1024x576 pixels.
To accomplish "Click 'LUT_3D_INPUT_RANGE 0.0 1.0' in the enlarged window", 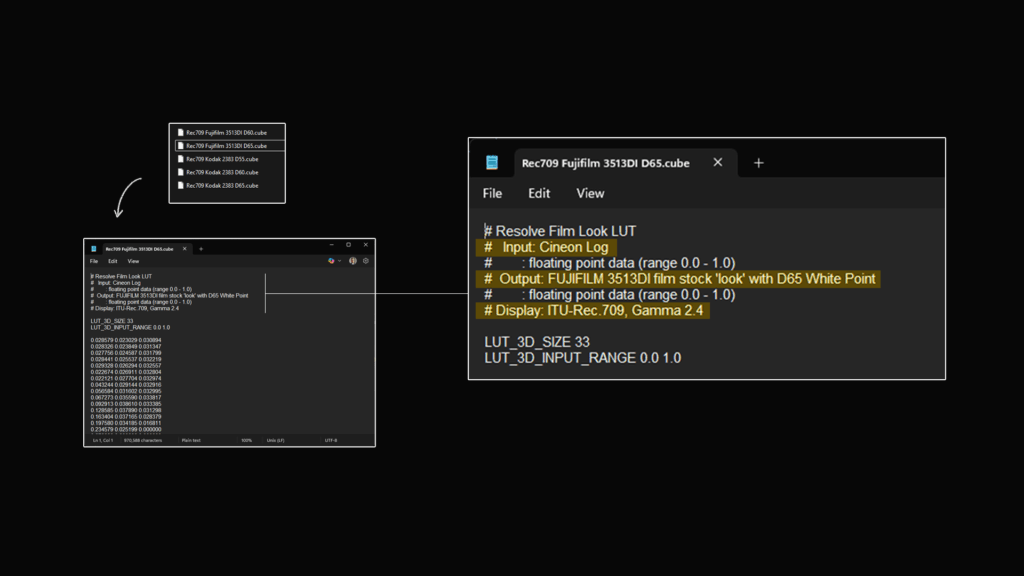I will pyautogui.click(x=583, y=358).
